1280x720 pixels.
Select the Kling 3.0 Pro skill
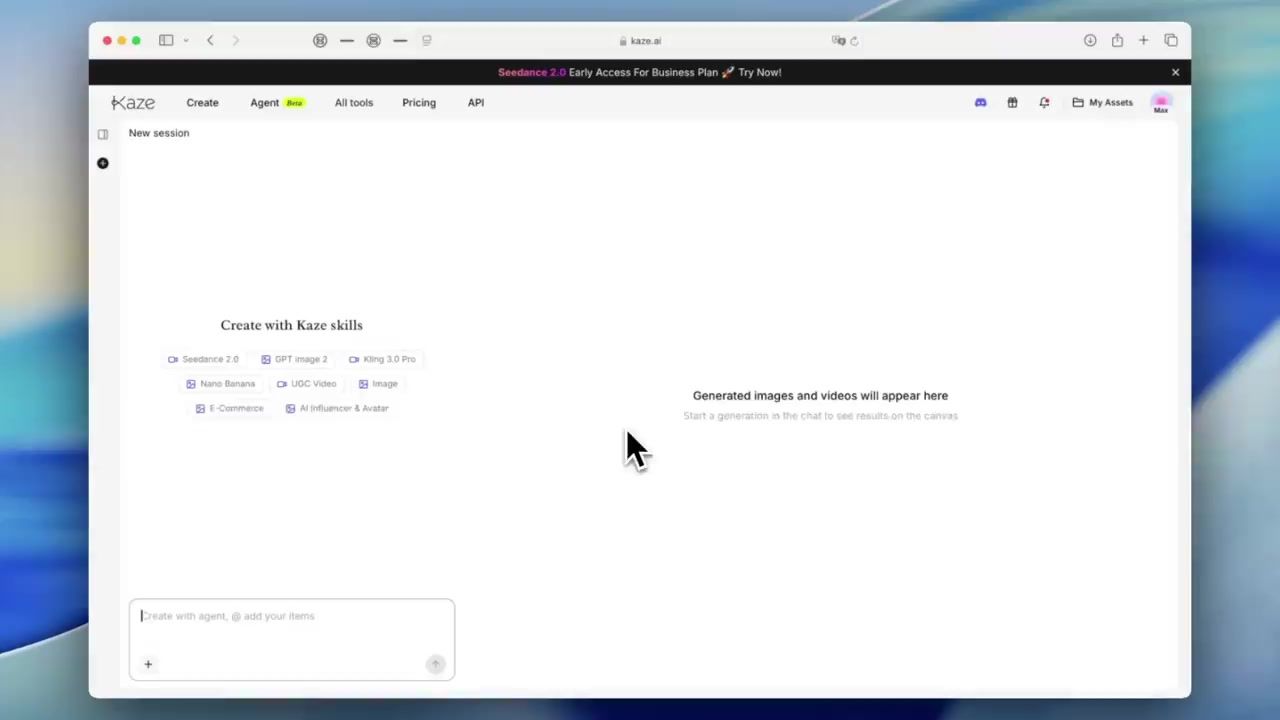[382, 359]
